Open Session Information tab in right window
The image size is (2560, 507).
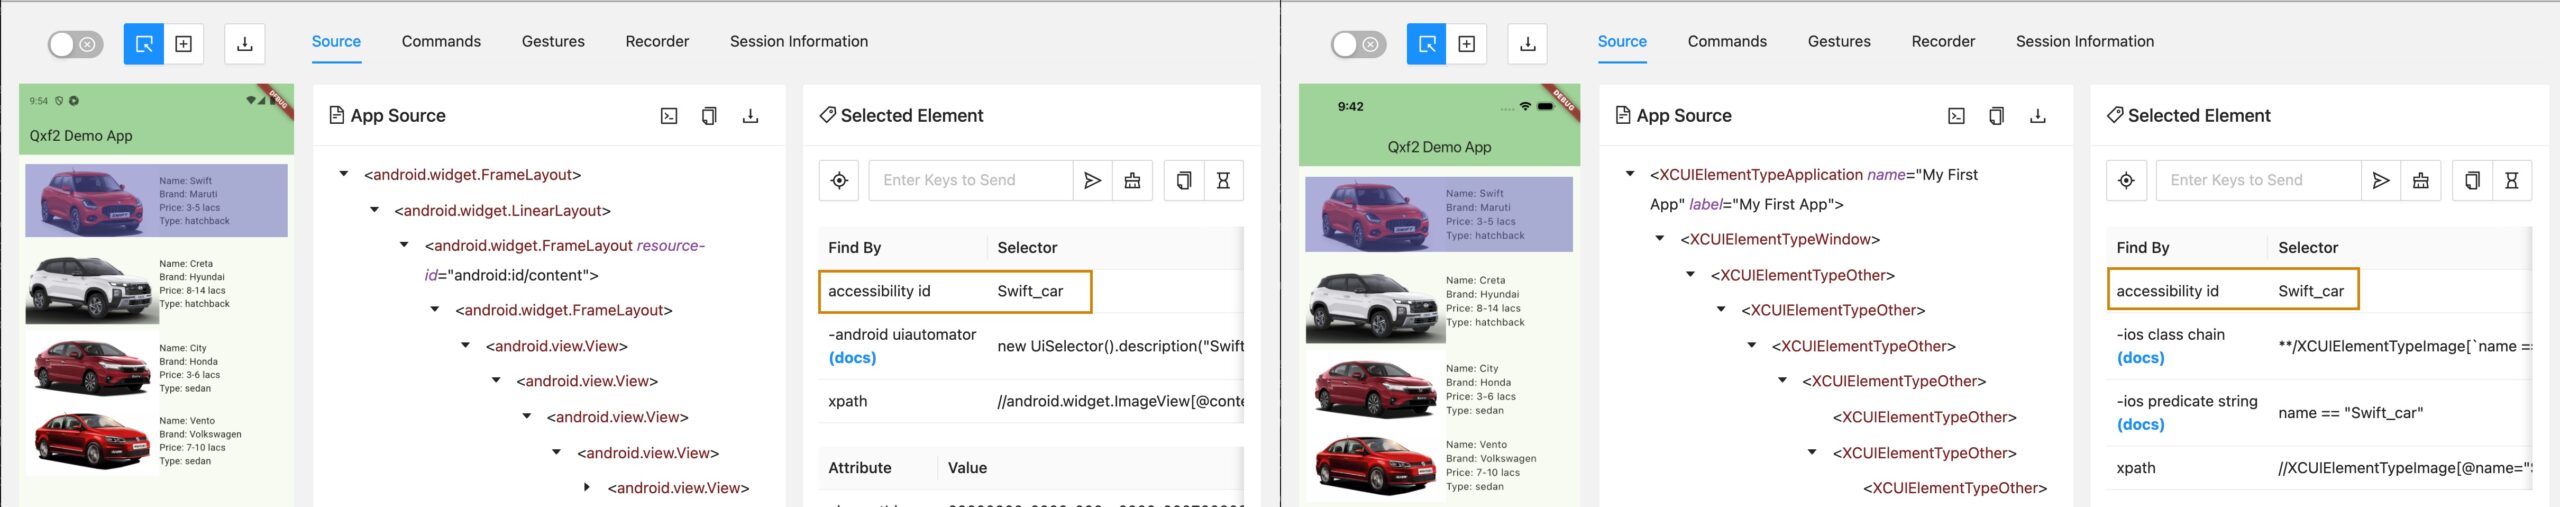pyautogui.click(x=2085, y=42)
